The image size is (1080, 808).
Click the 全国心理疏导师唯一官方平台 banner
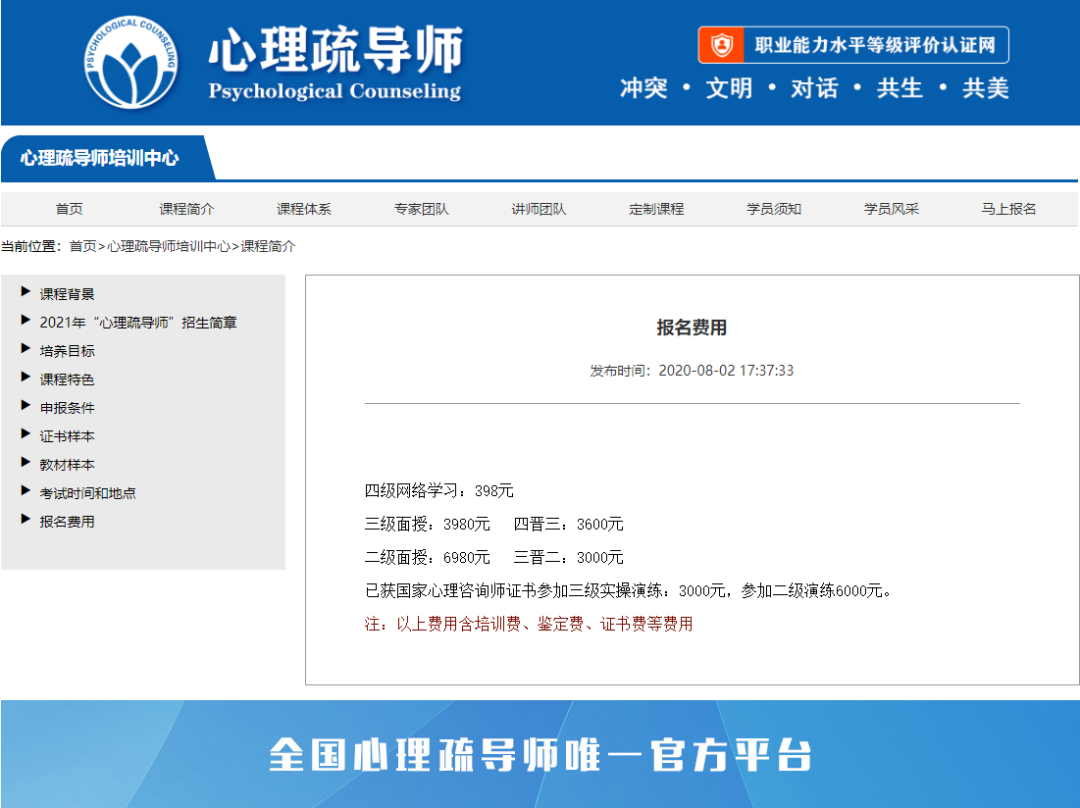540,754
